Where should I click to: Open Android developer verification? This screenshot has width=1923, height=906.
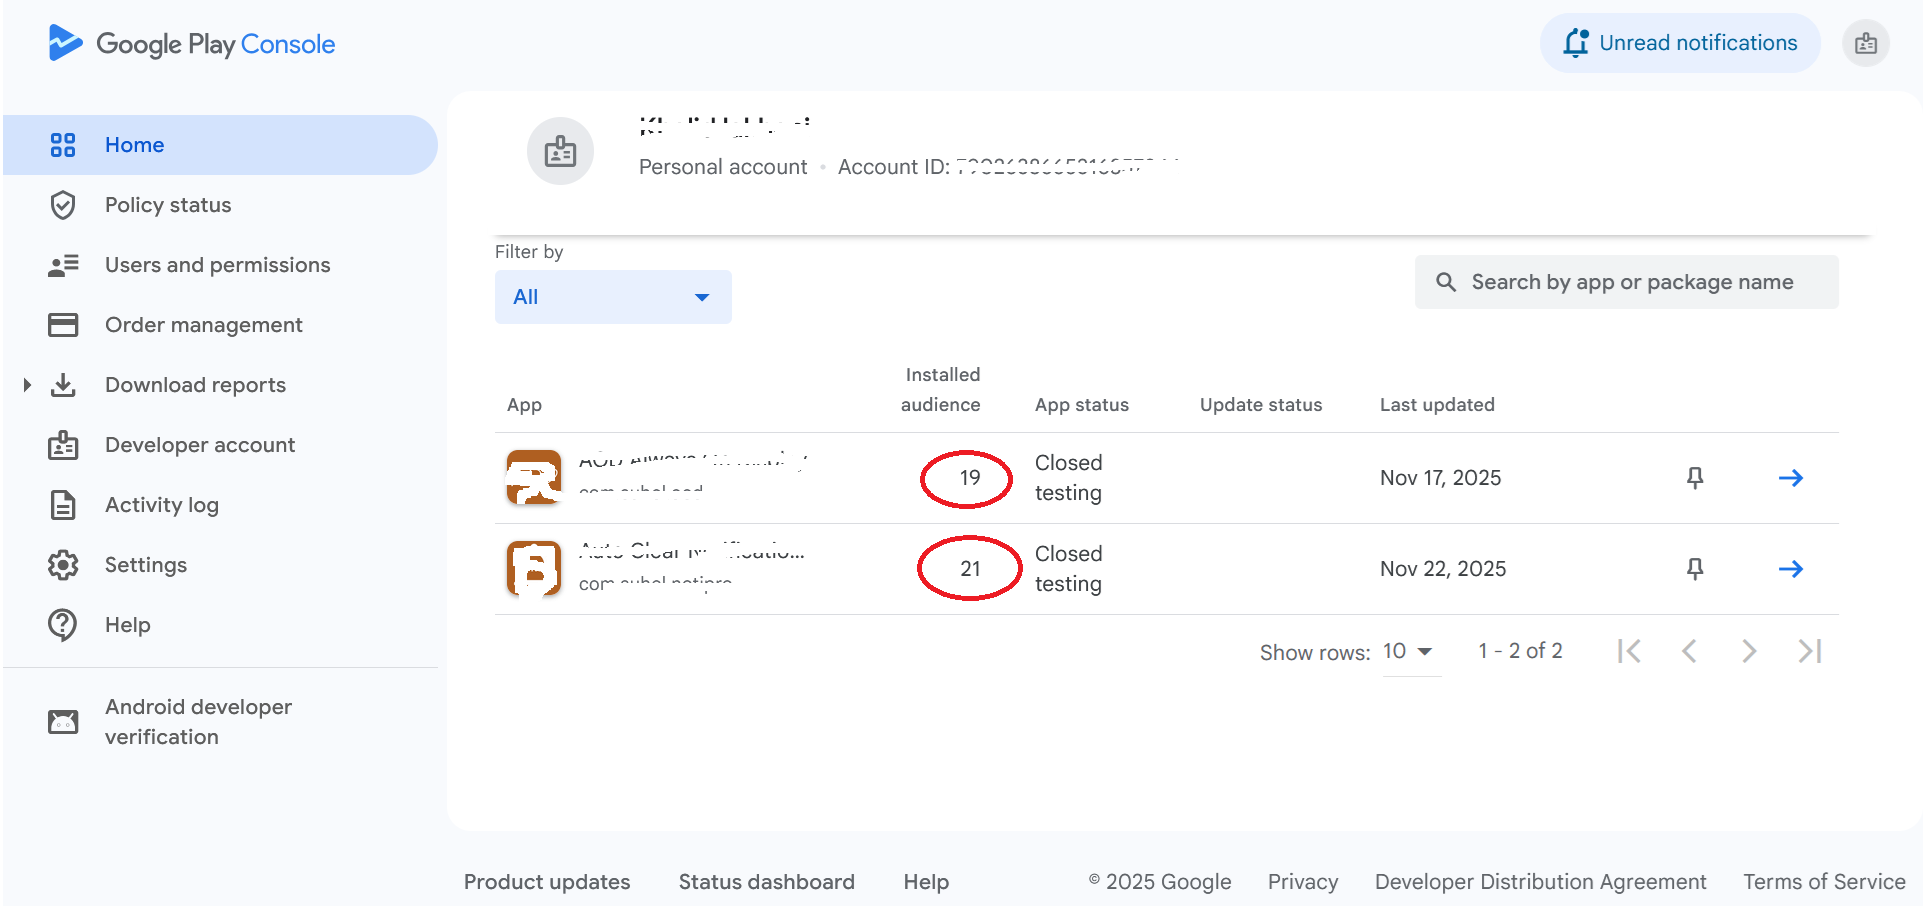tap(198, 722)
